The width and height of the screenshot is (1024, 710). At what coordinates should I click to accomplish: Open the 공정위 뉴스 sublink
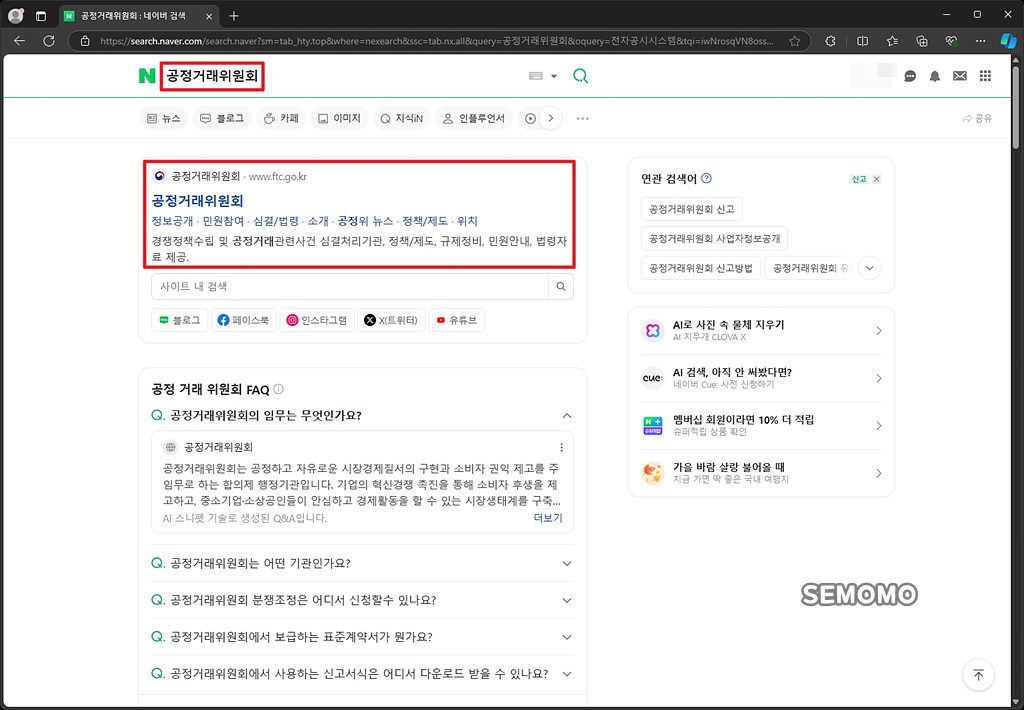coord(365,221)
